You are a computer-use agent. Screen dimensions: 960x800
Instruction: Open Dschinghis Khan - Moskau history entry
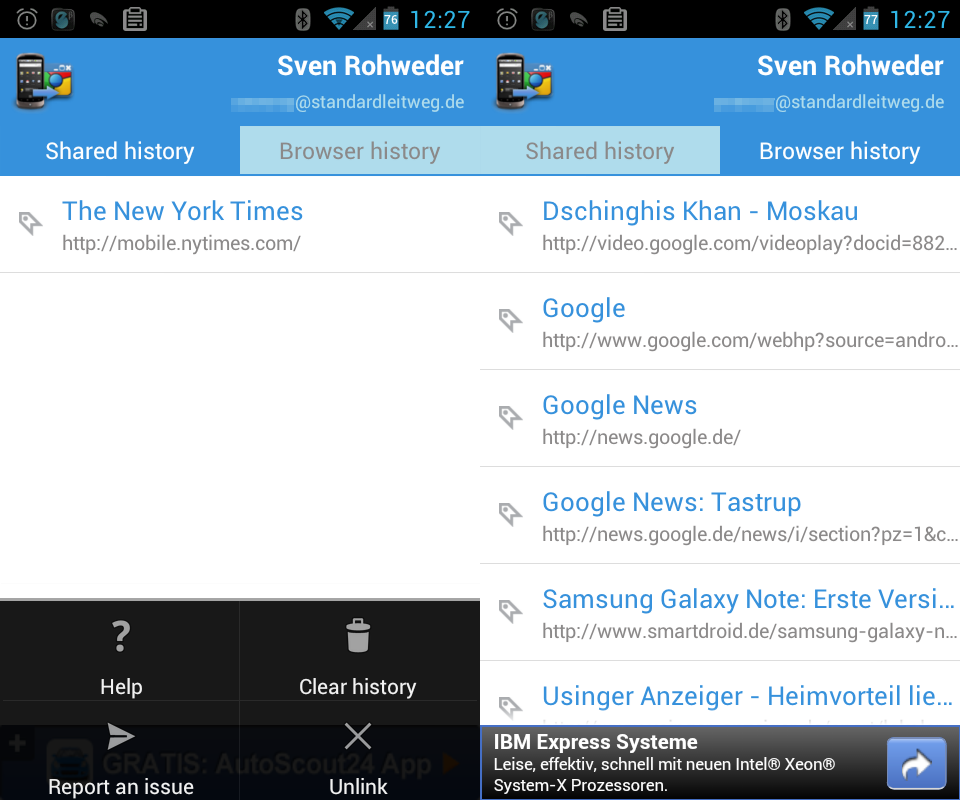pyautogui.click(x=720, y=225)
